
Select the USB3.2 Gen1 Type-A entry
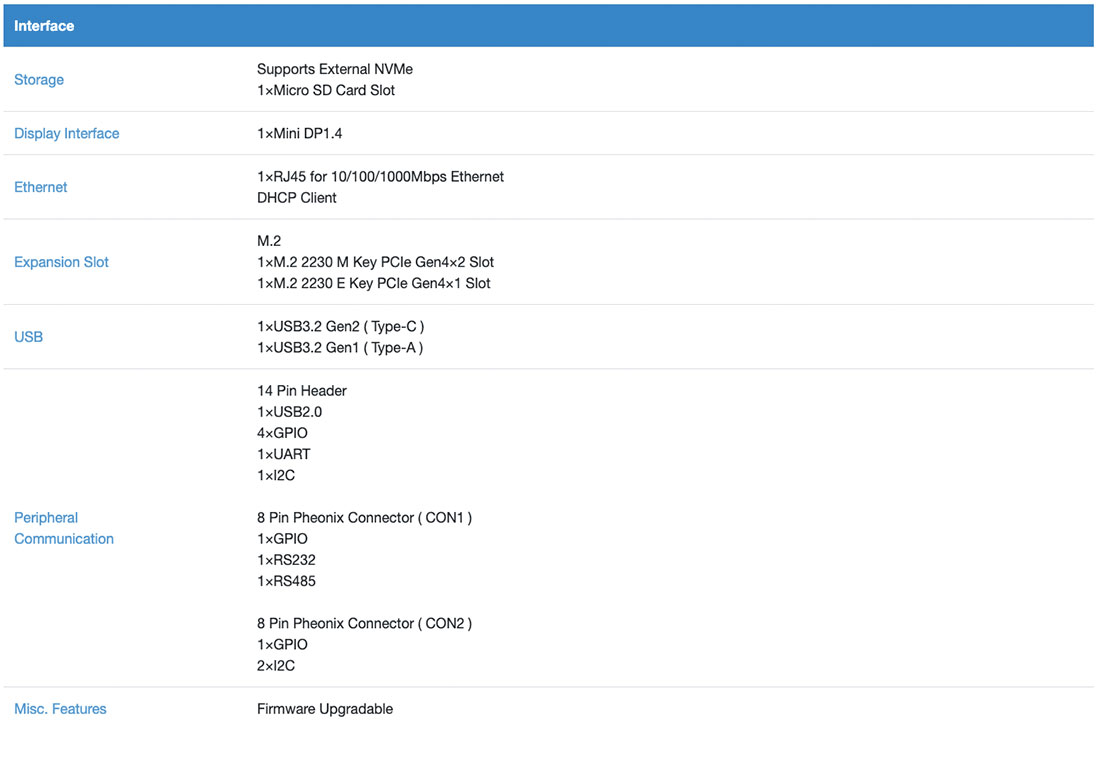click(x=339, y=348)
